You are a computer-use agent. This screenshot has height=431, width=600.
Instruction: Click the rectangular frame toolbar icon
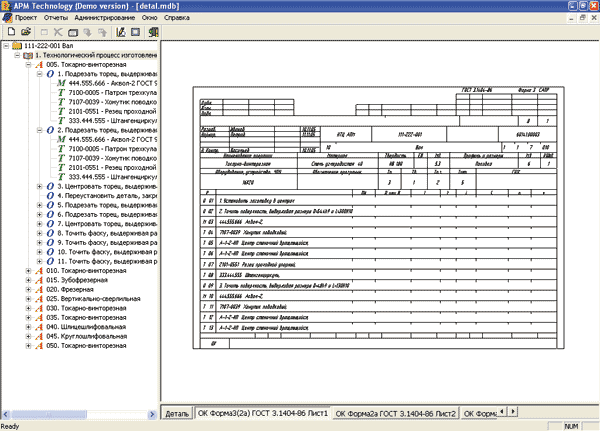pyautogui.click(x=134, y=32)
